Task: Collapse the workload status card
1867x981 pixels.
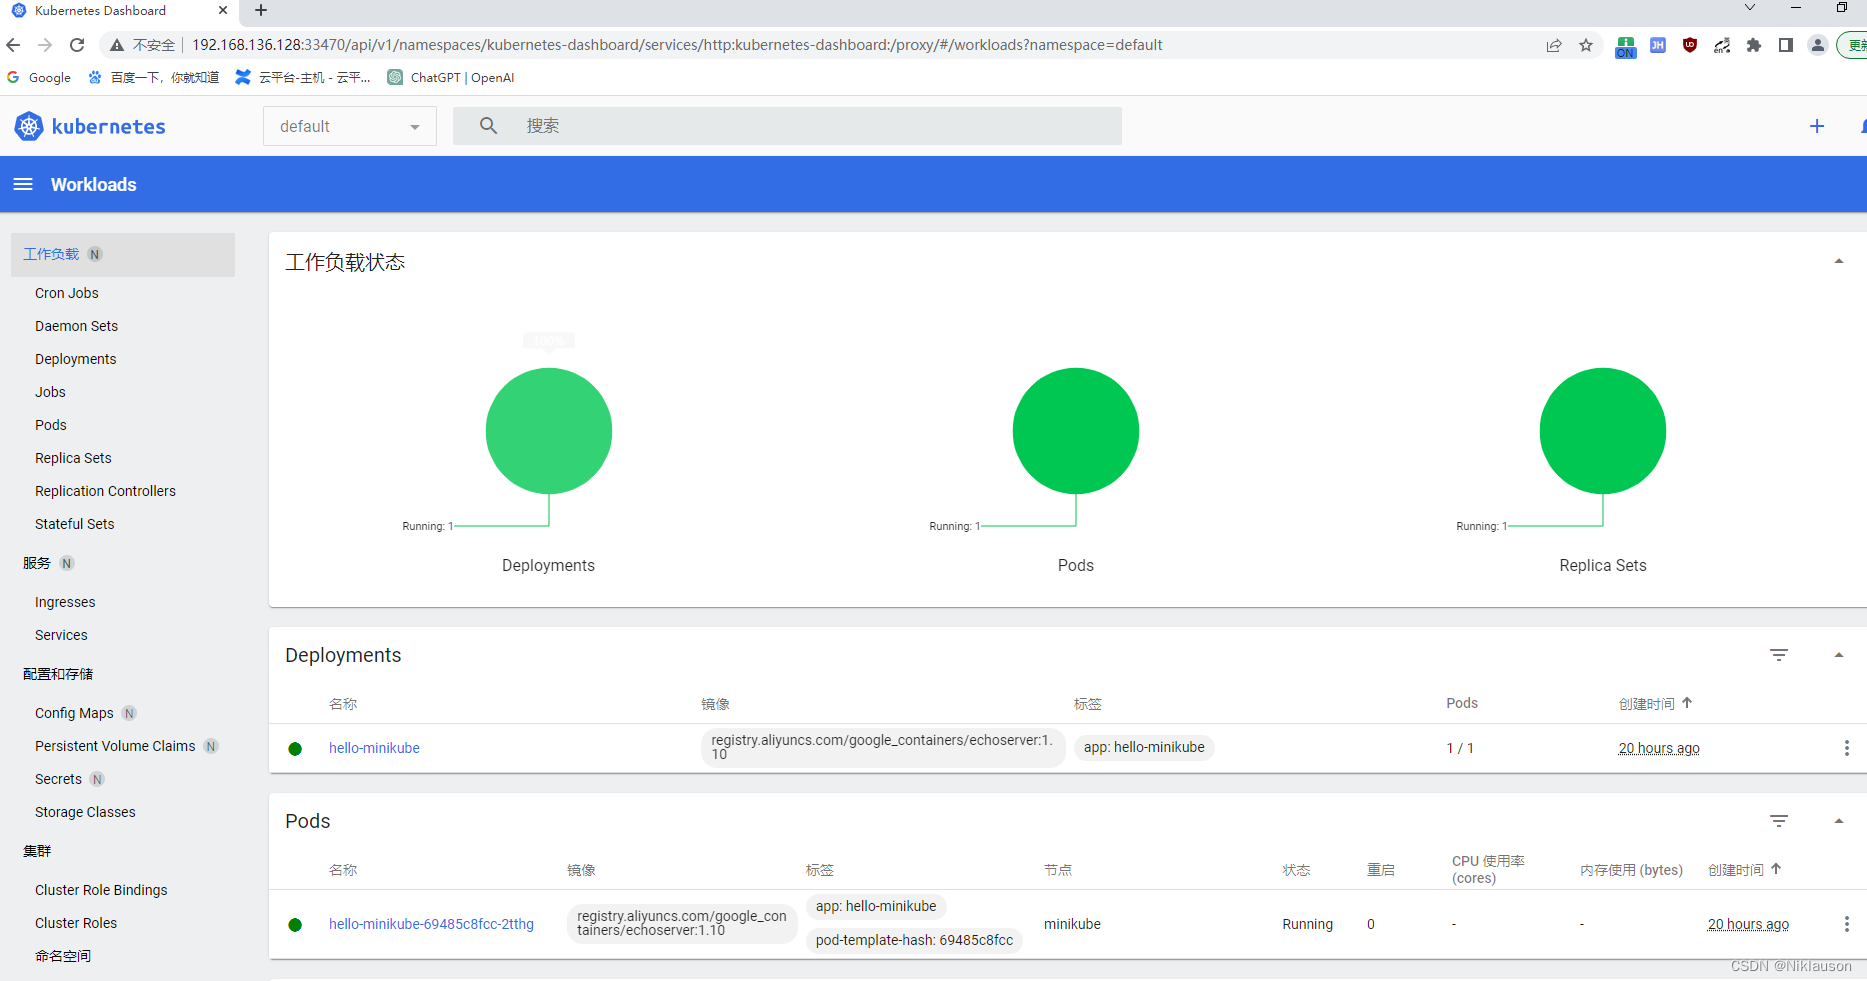Action: pyautogui.click(x=1838, y=261)
